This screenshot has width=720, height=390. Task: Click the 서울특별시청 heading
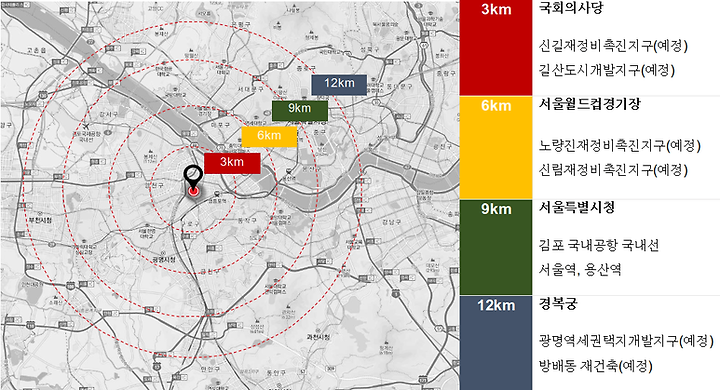point(577,208)
